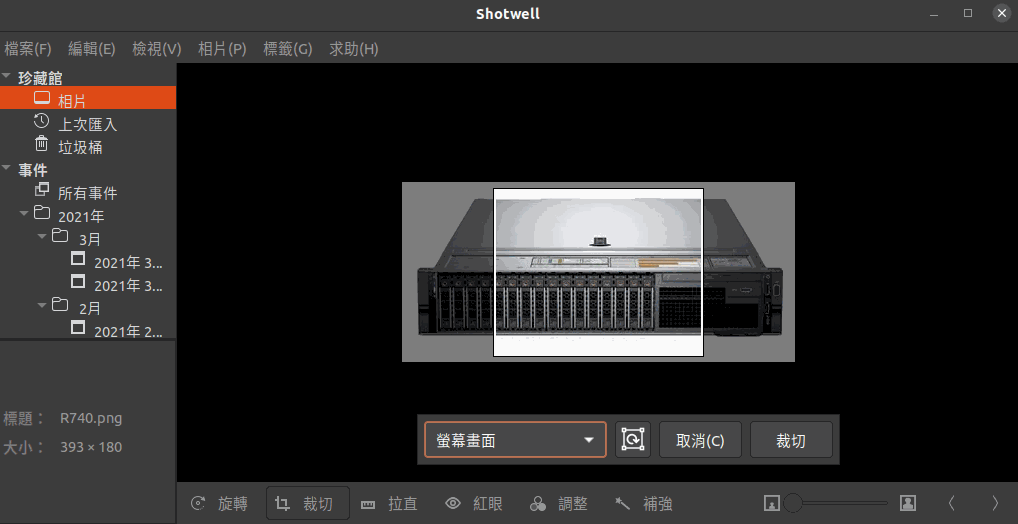
Task: Open the 編輯(E) menu
Action: click(x=92, y=49)
